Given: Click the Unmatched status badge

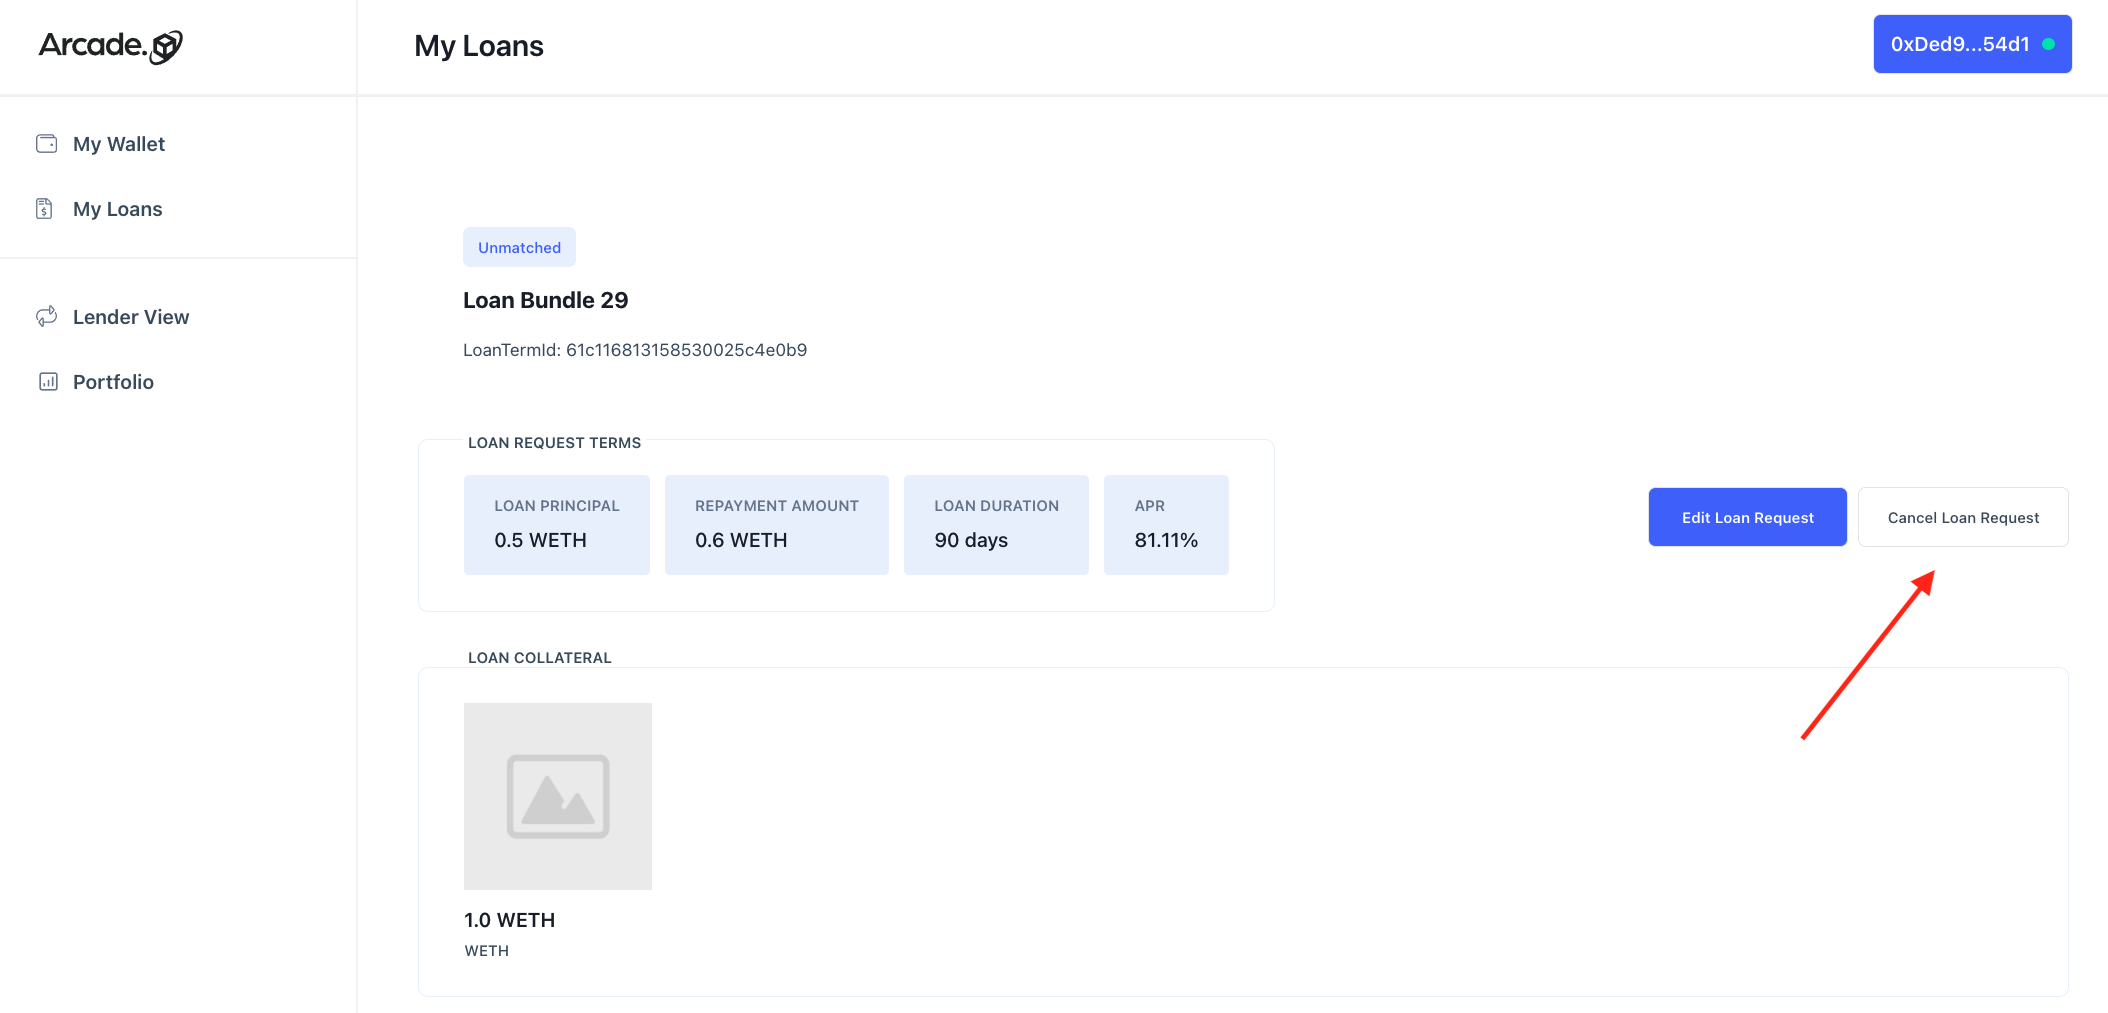Looking at the screenshot, I should click(x=519, y=247).
